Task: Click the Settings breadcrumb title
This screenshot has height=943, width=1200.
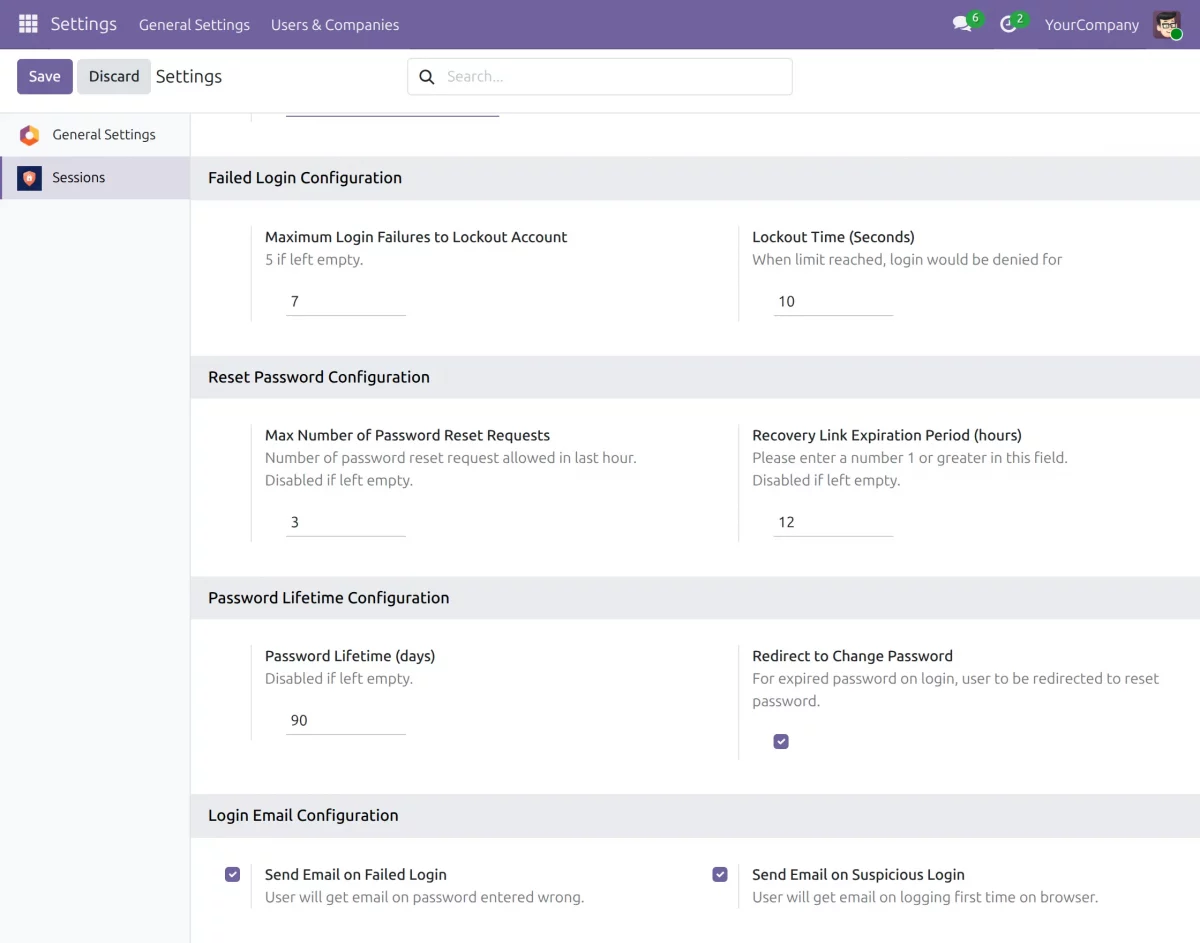Action: pos(189,77)
